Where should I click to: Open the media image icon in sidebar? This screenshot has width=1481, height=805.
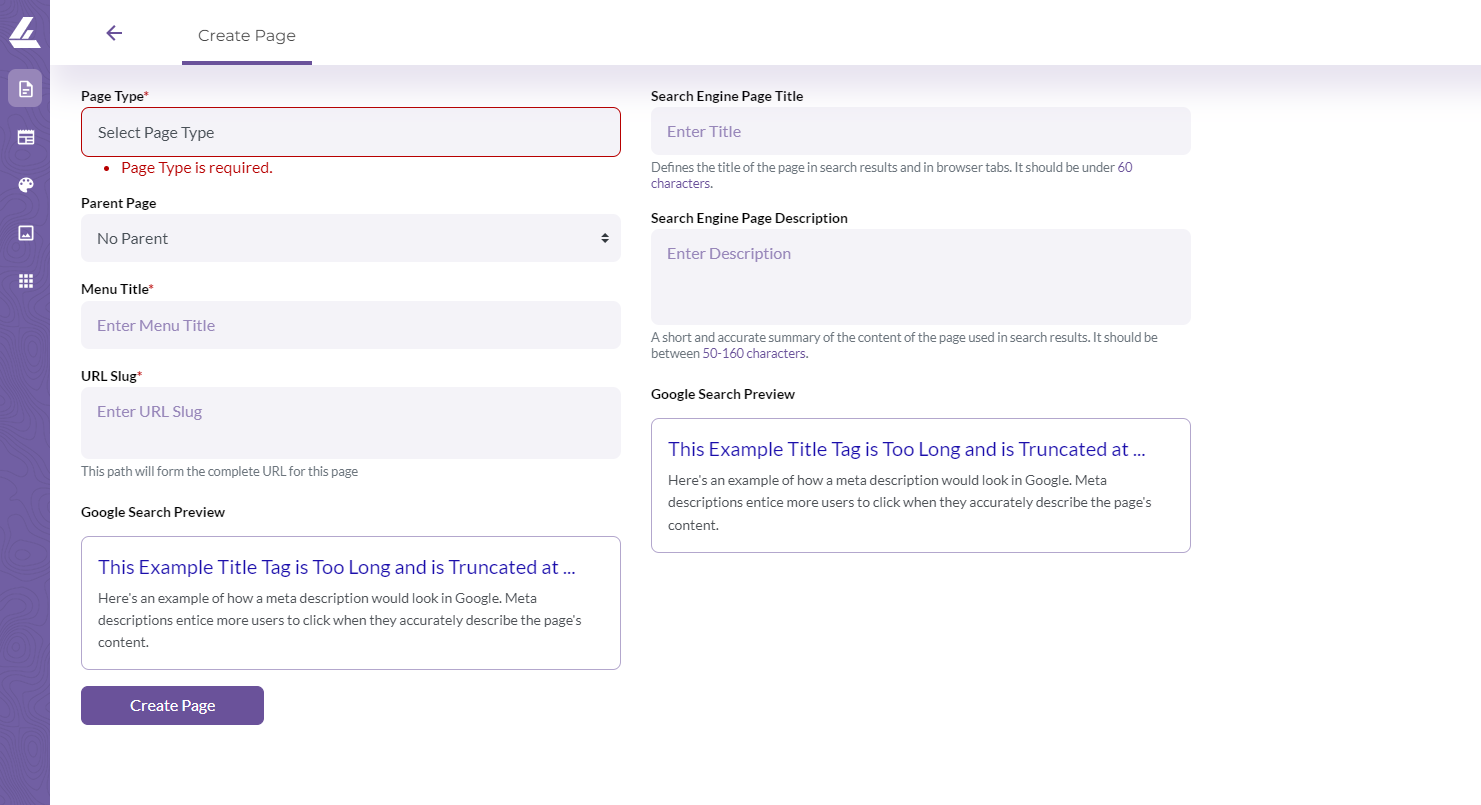pos(26,233)
